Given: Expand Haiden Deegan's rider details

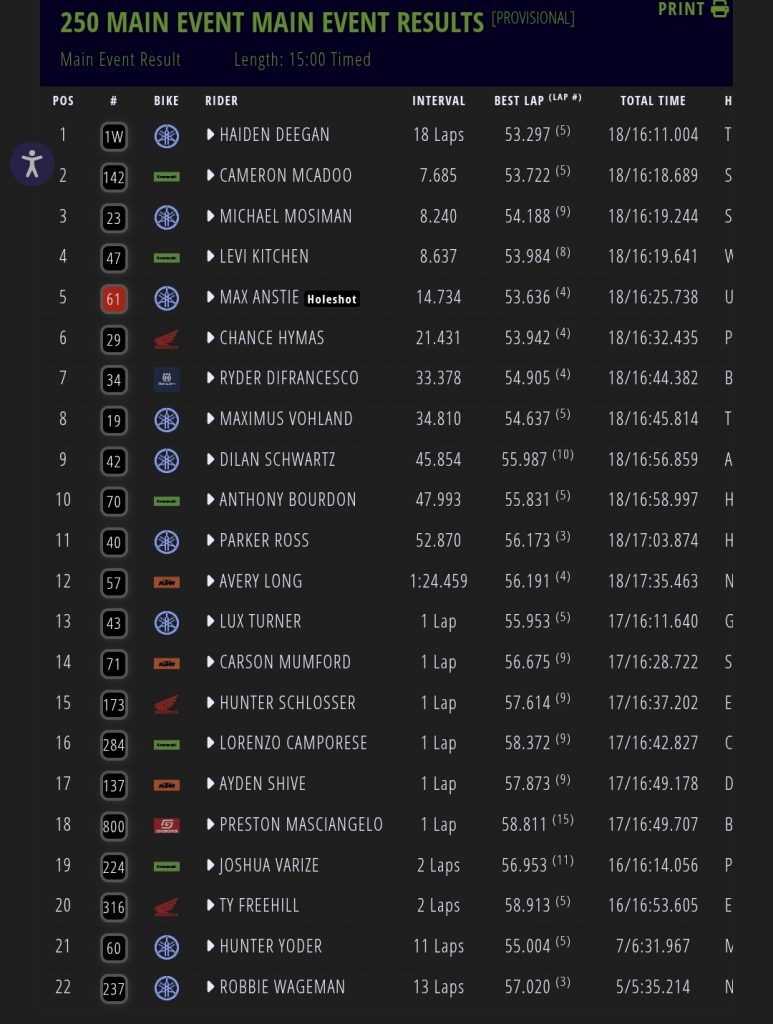Looking at the screenshot, I should (x=211, y=135).
